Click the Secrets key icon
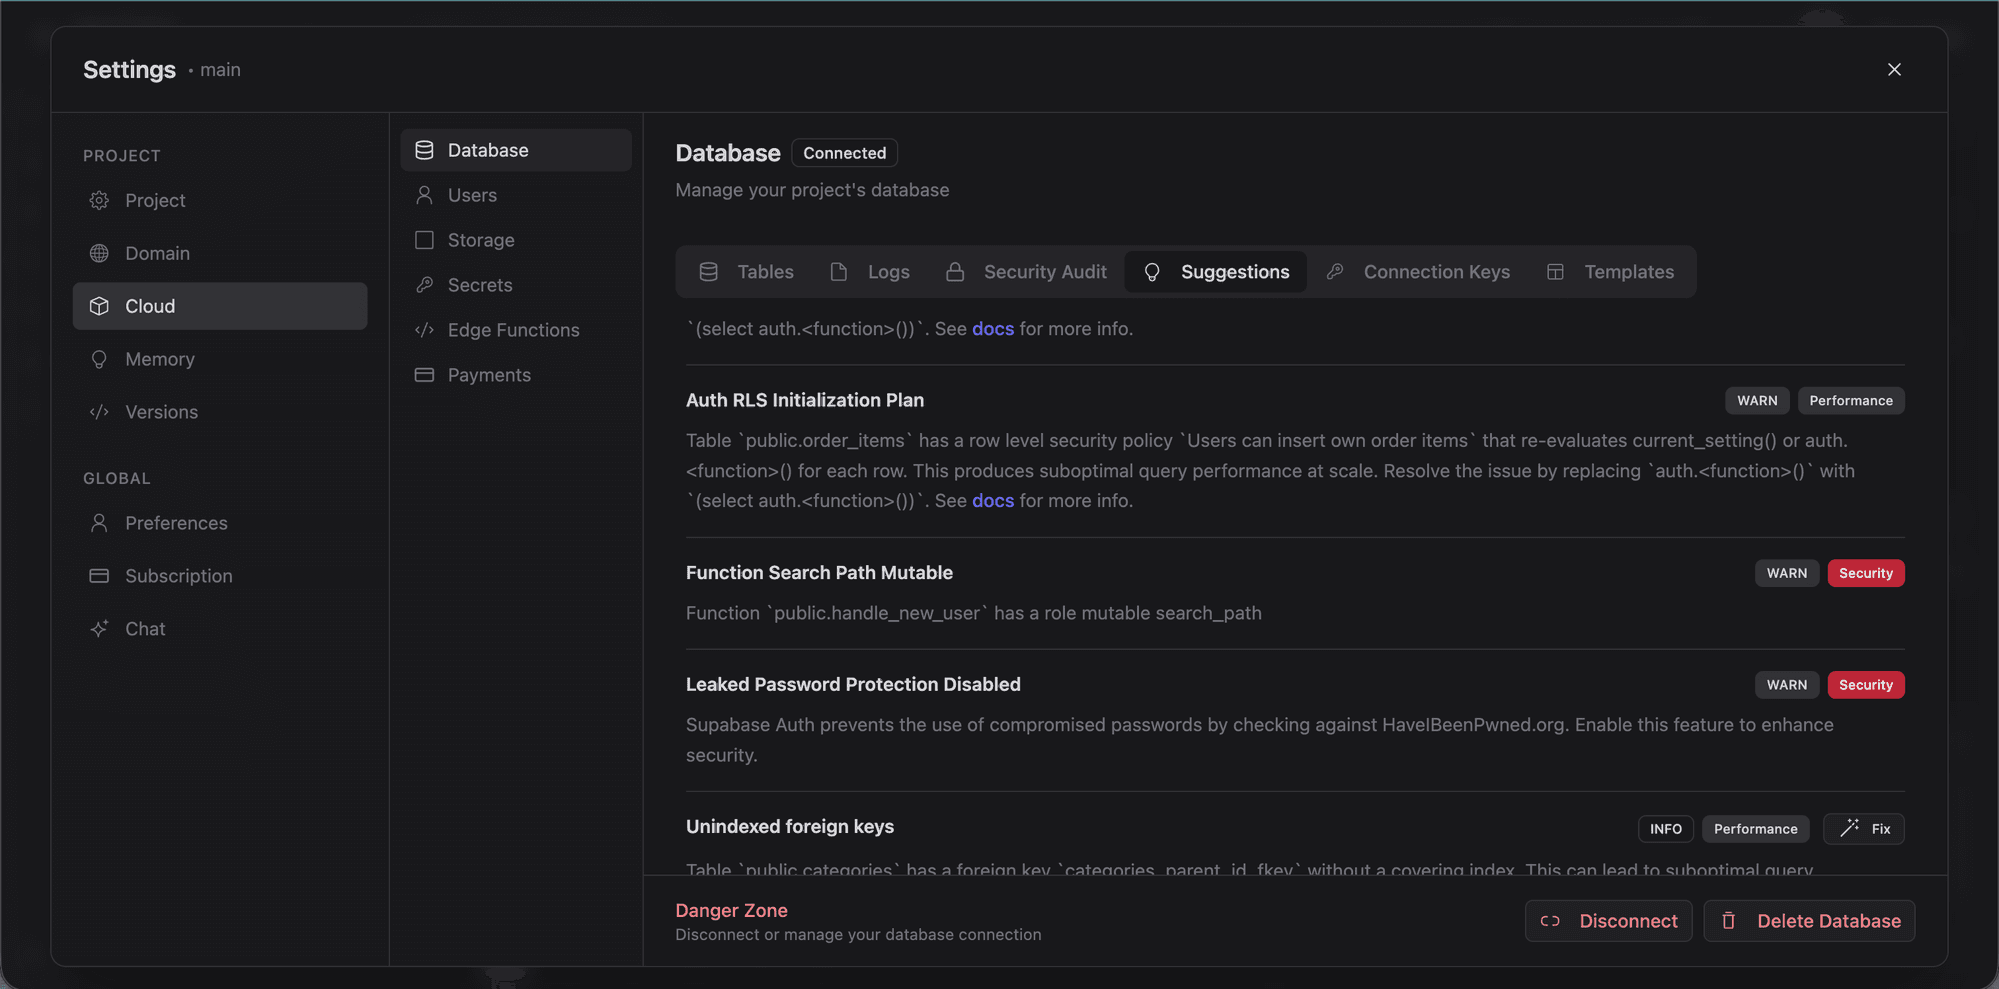Viewport: 1999px width, 989px height. (x=424, y=285)
